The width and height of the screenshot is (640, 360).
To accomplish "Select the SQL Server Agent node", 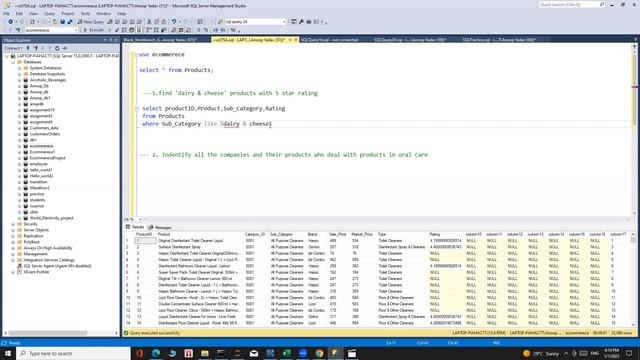I will click(57, 266).
